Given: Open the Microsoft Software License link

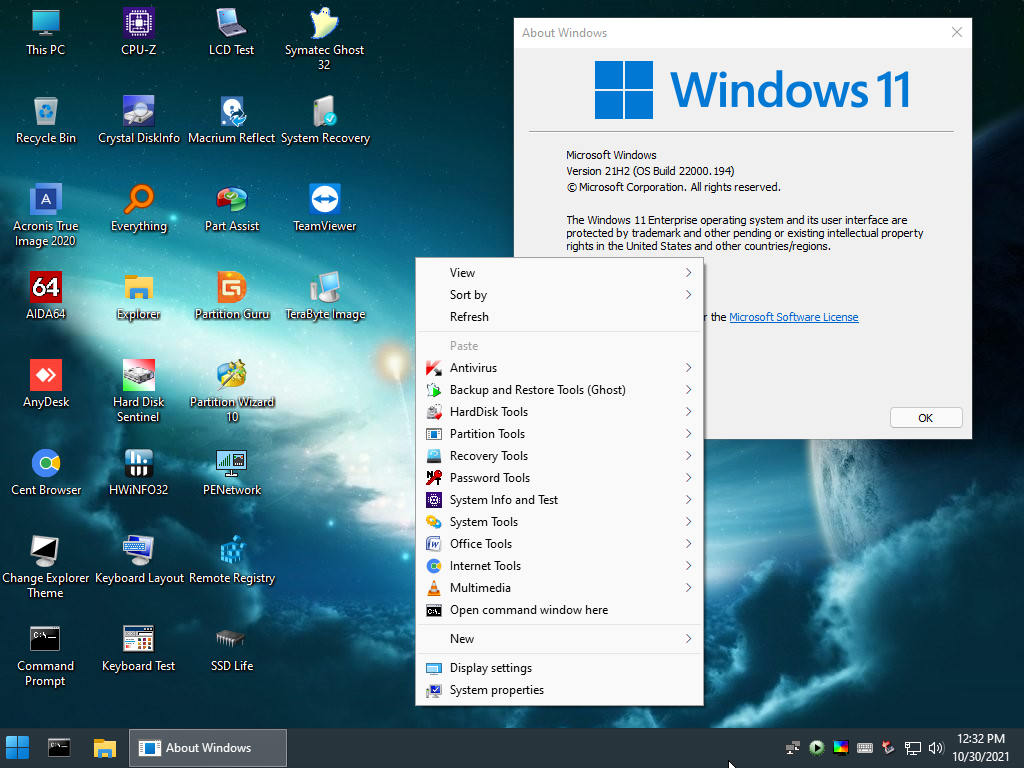Looking at the screenshot, I should (793, 317).
